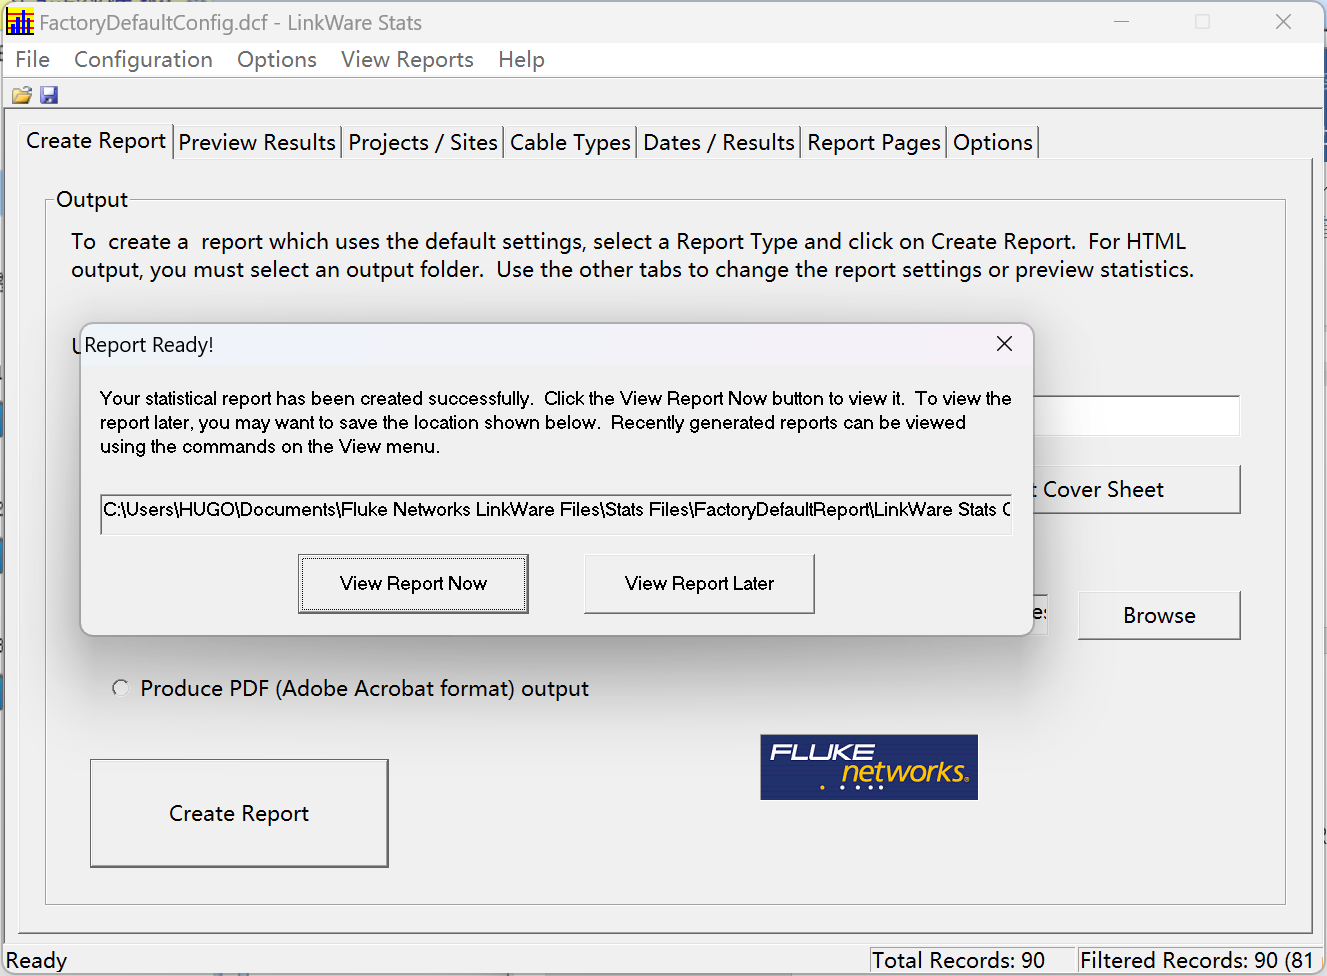Image resolution: width=1327 pixels, height=976 pixels.
Task: Open the Configuration menu
Action: [143, 60]
